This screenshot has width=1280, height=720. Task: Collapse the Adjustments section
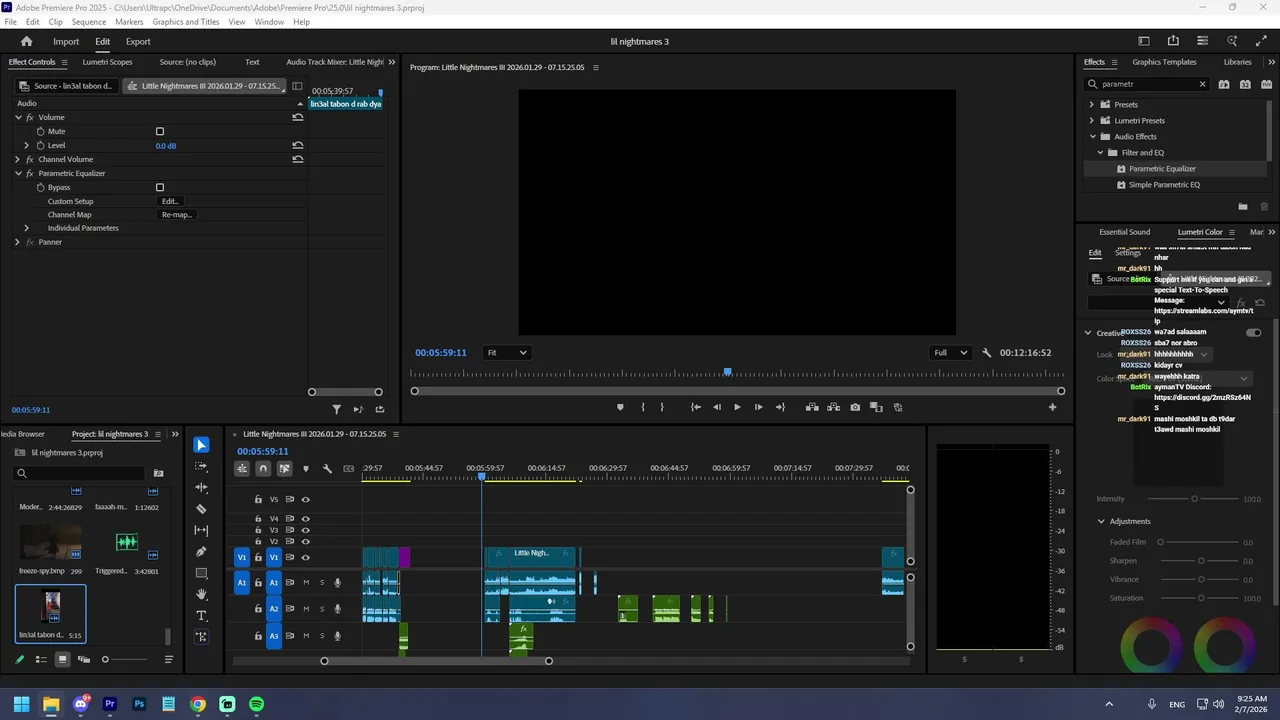(1101, 521)
